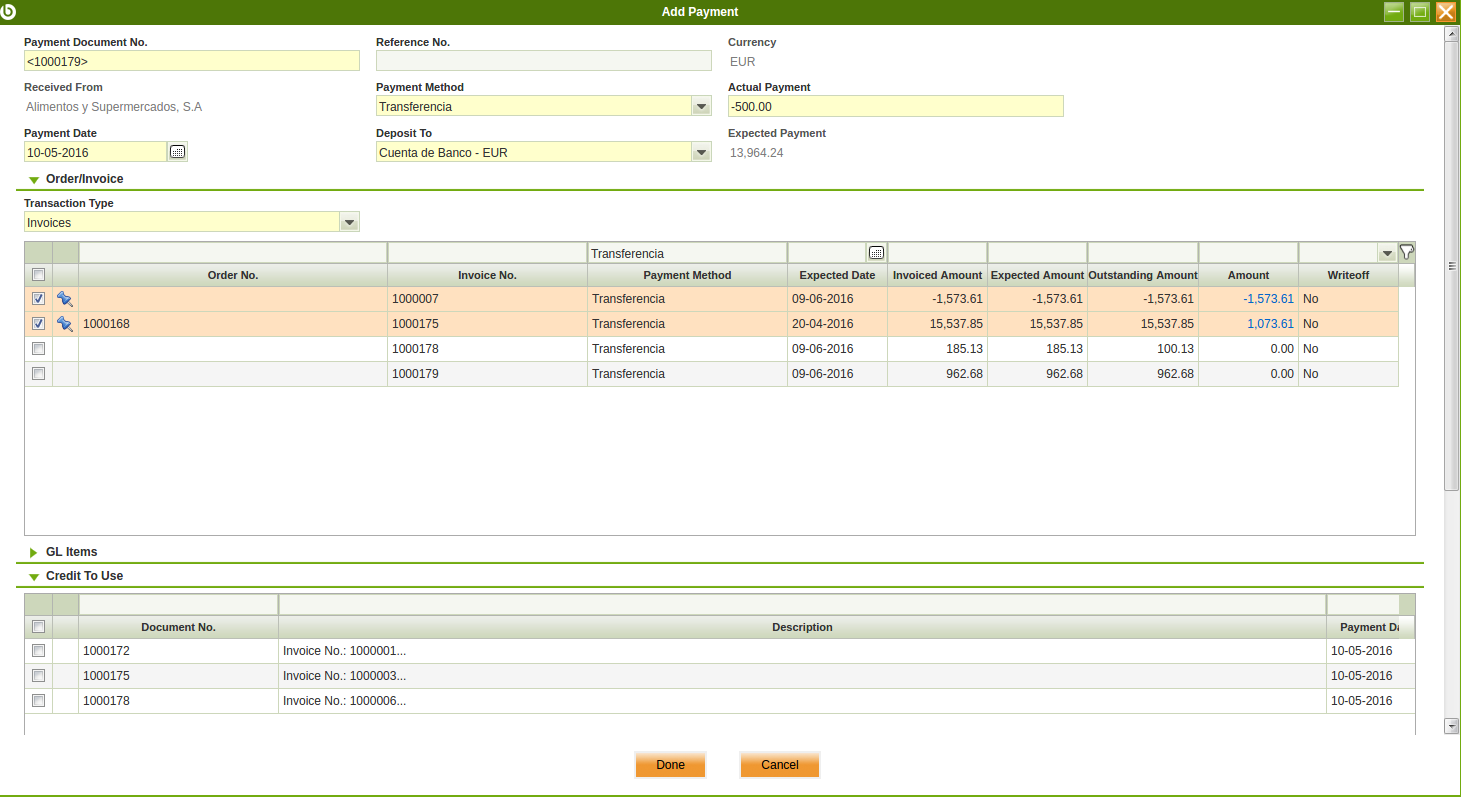Click the Openbravo logo in title bar
Viewport: 1461px width, 797px height.
(10, 11)
